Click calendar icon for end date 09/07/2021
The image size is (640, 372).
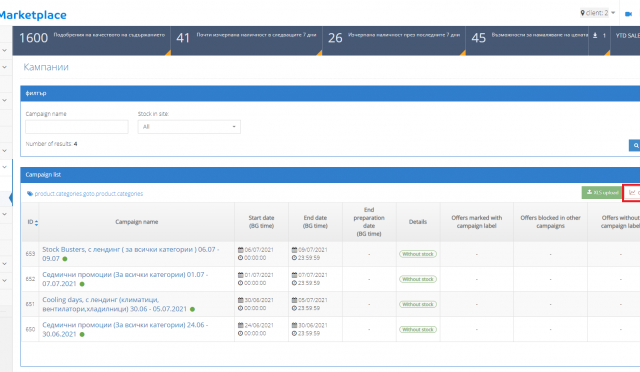pyautogui.click(x=294, y=250)
